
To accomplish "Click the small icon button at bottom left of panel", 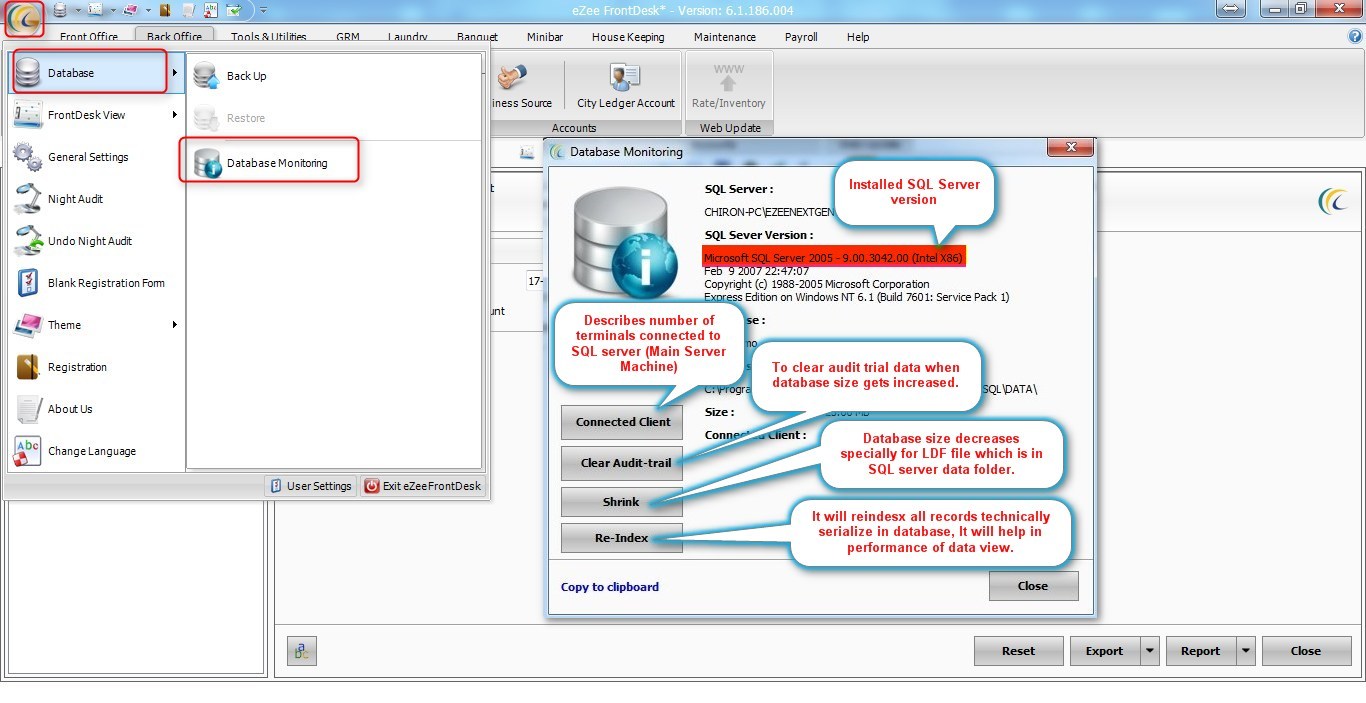I will (x=302, y=651).
